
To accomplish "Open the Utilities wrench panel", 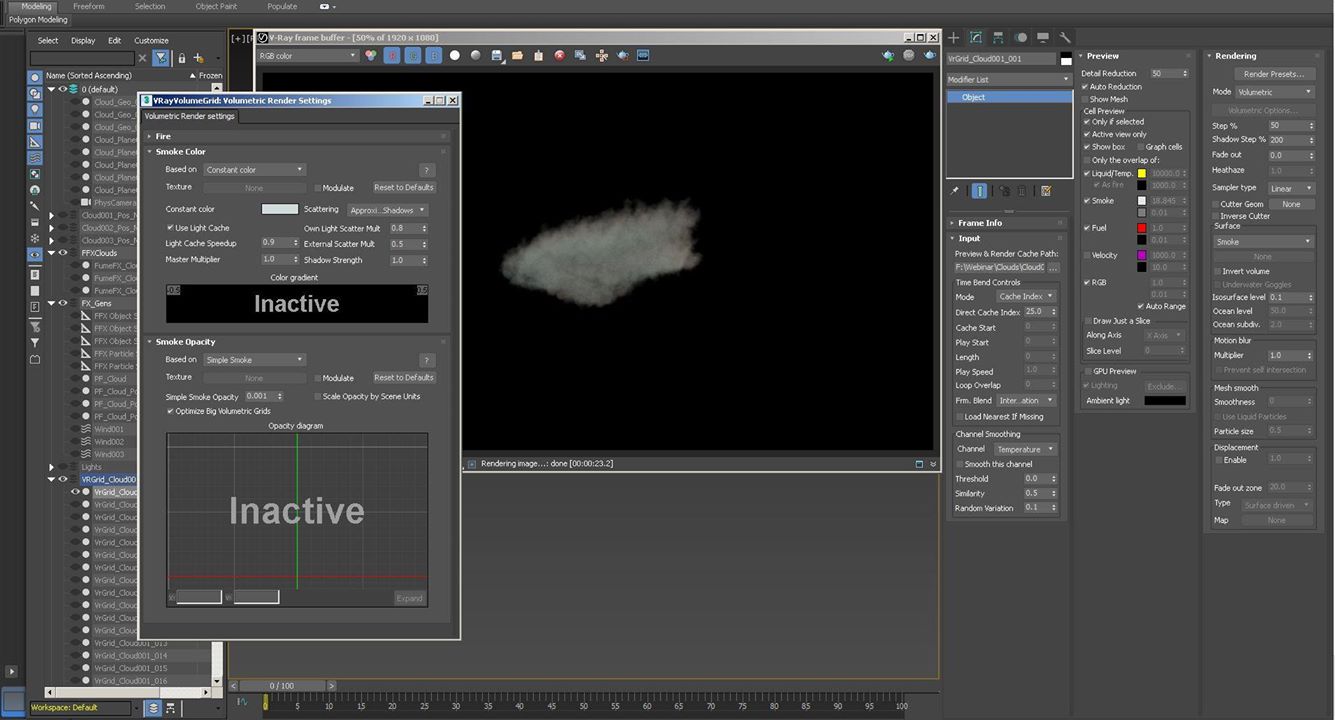I will [x=1065, y=38].
